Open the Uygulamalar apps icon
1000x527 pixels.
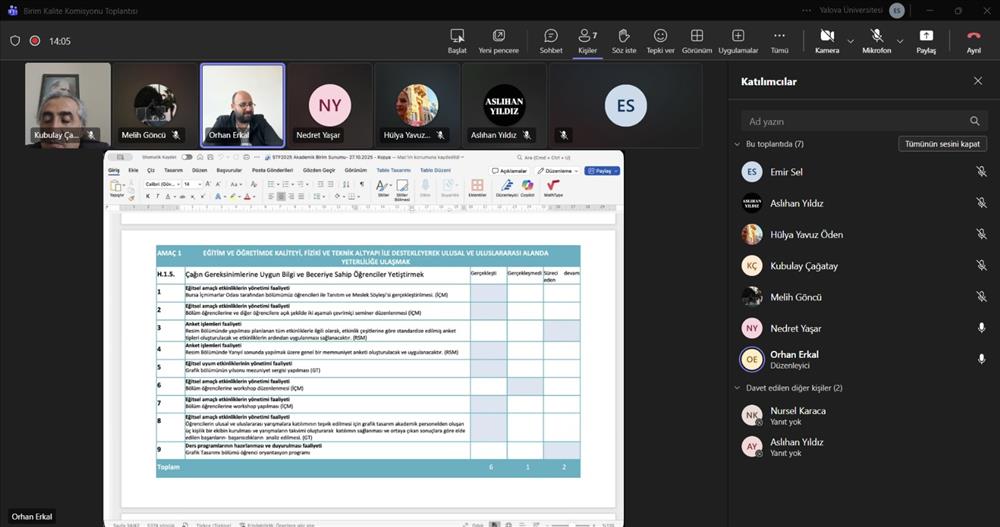click(738, 36)
